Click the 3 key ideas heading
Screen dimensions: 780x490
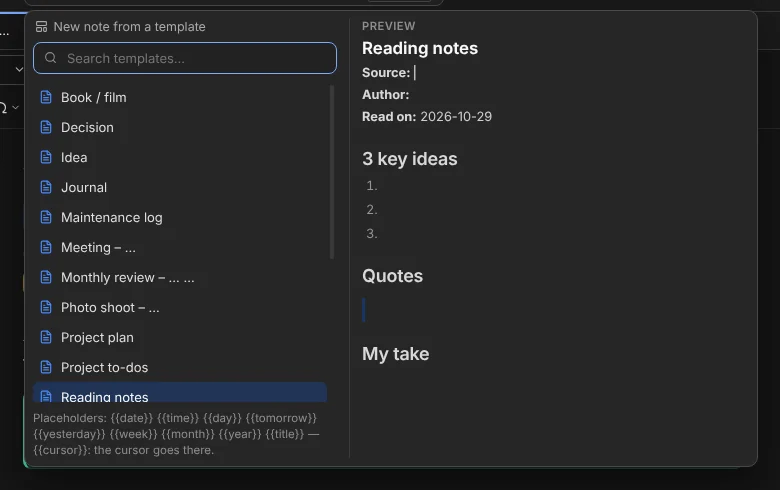[409, 159]
